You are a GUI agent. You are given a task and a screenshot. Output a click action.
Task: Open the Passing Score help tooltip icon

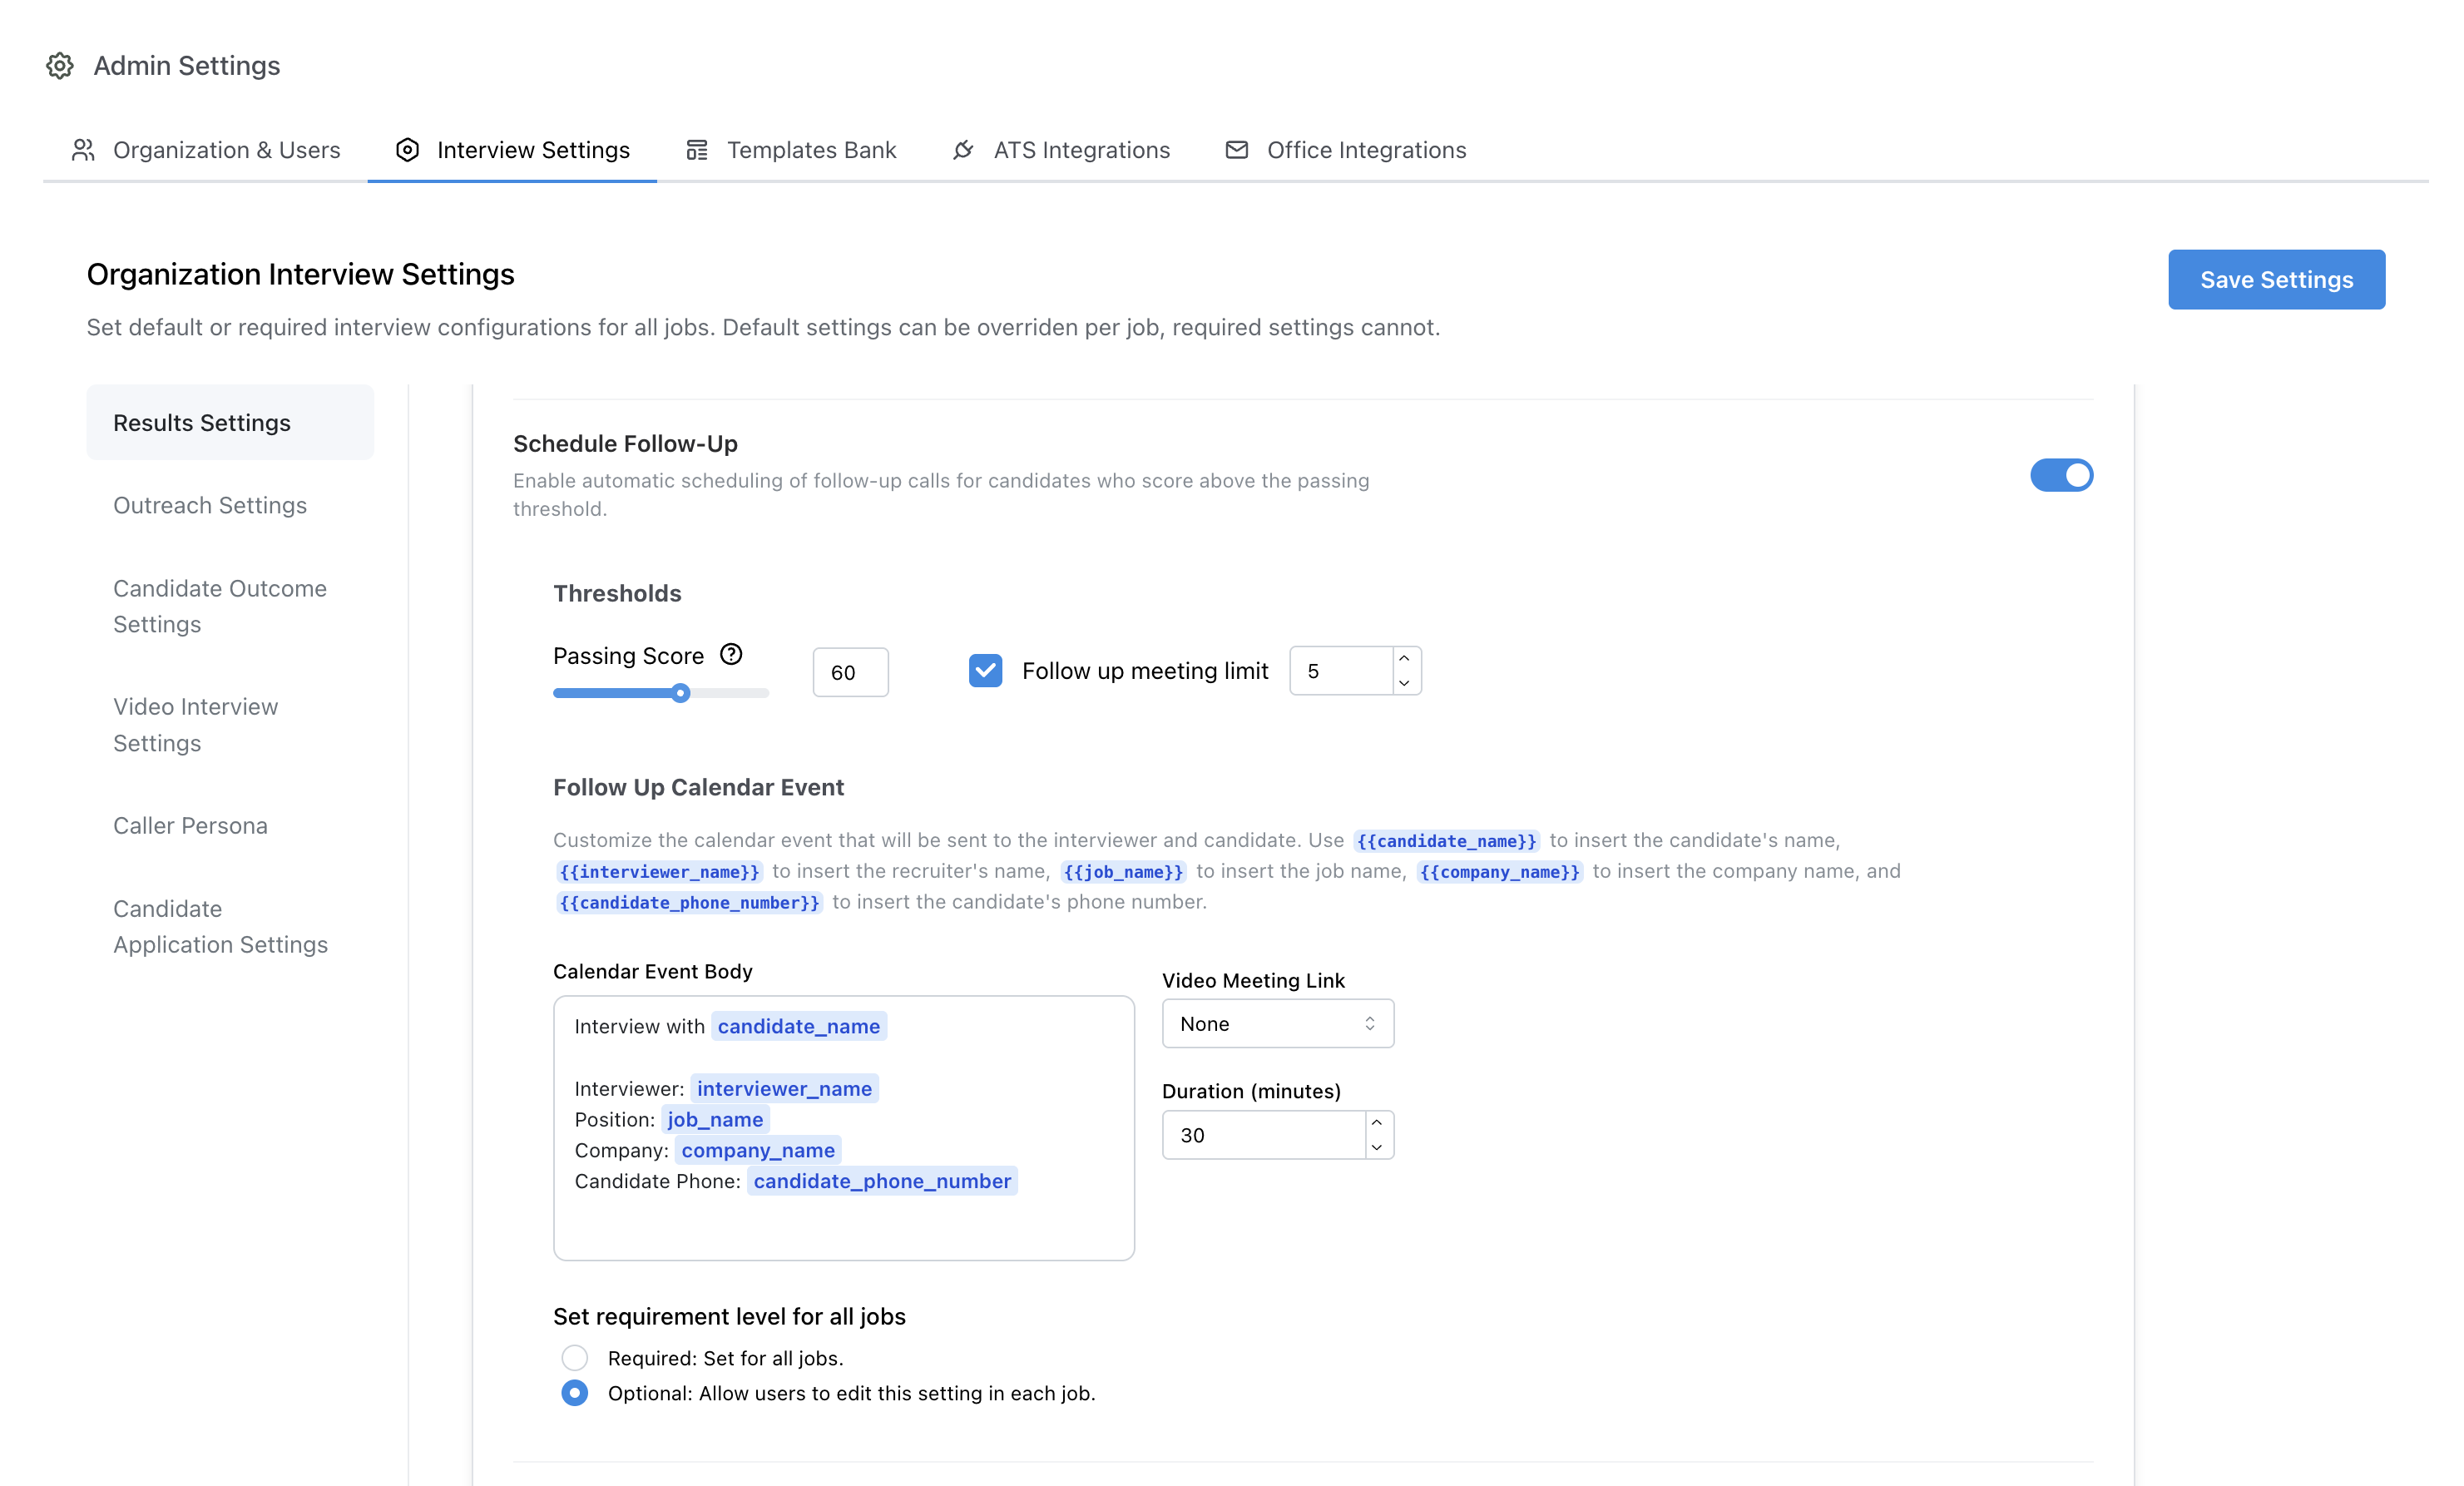[x=731, y=654]
